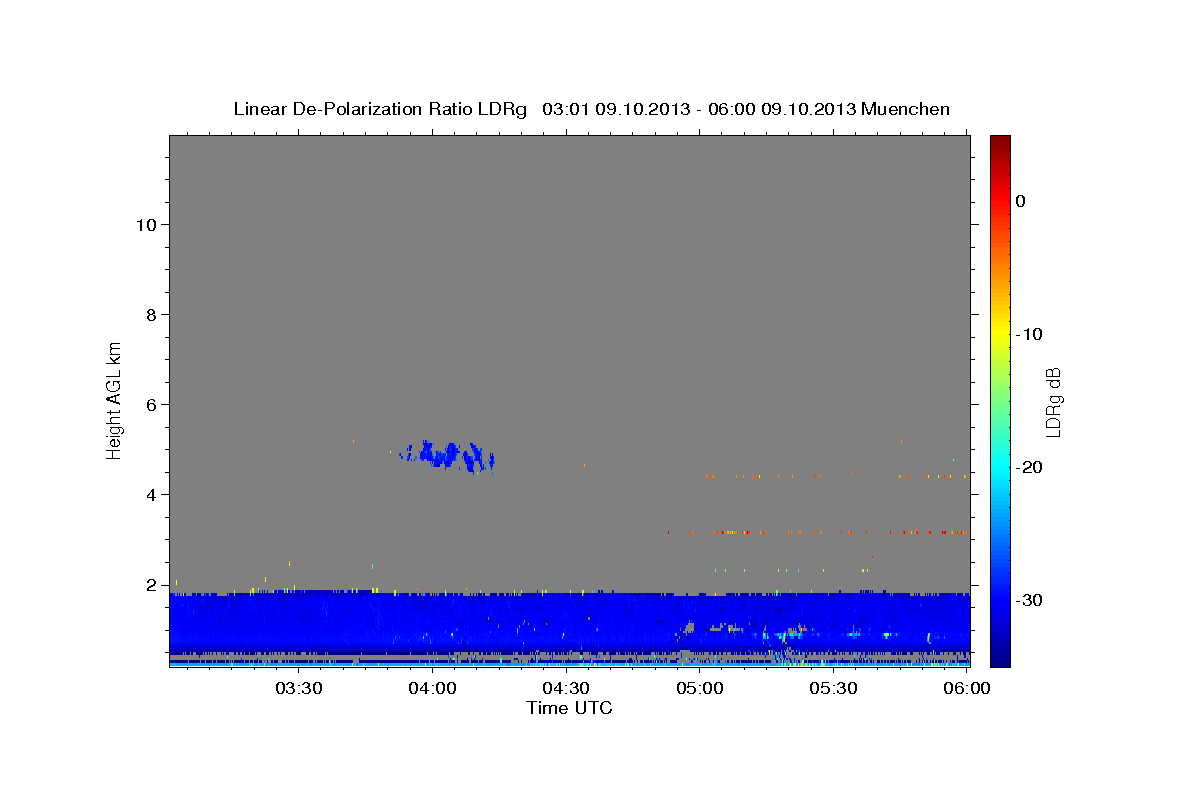Click the colorbar value -20
The image size is (1200, 800).
pyautogui.click(x=1029, y=467)
